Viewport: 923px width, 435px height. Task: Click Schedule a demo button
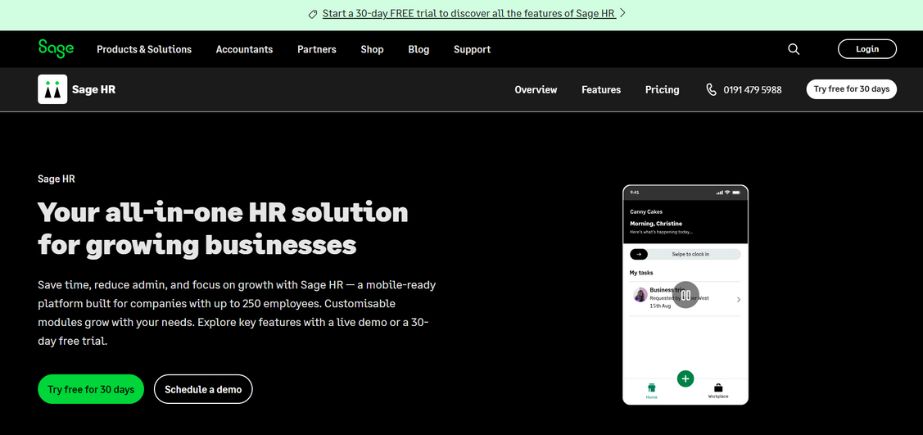click(203, 389)
